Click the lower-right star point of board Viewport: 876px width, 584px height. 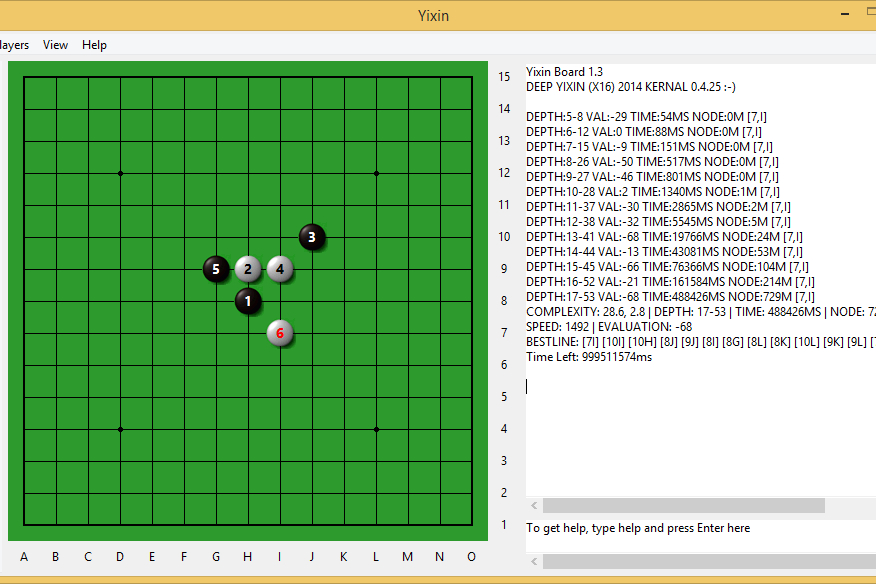377,429
